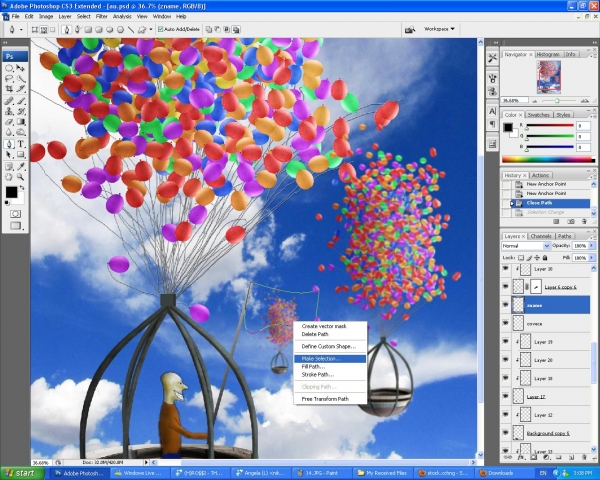
Task: Hide Layer 30 with its eye icon
Action: click(x=506, y=269)
